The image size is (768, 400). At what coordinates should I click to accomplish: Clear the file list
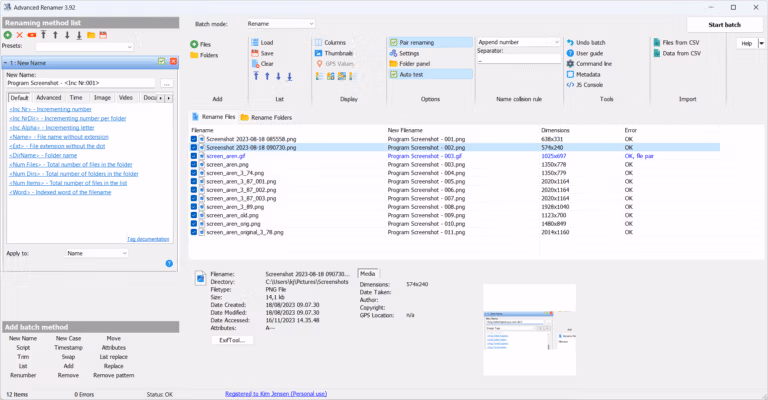coord(262,64)
